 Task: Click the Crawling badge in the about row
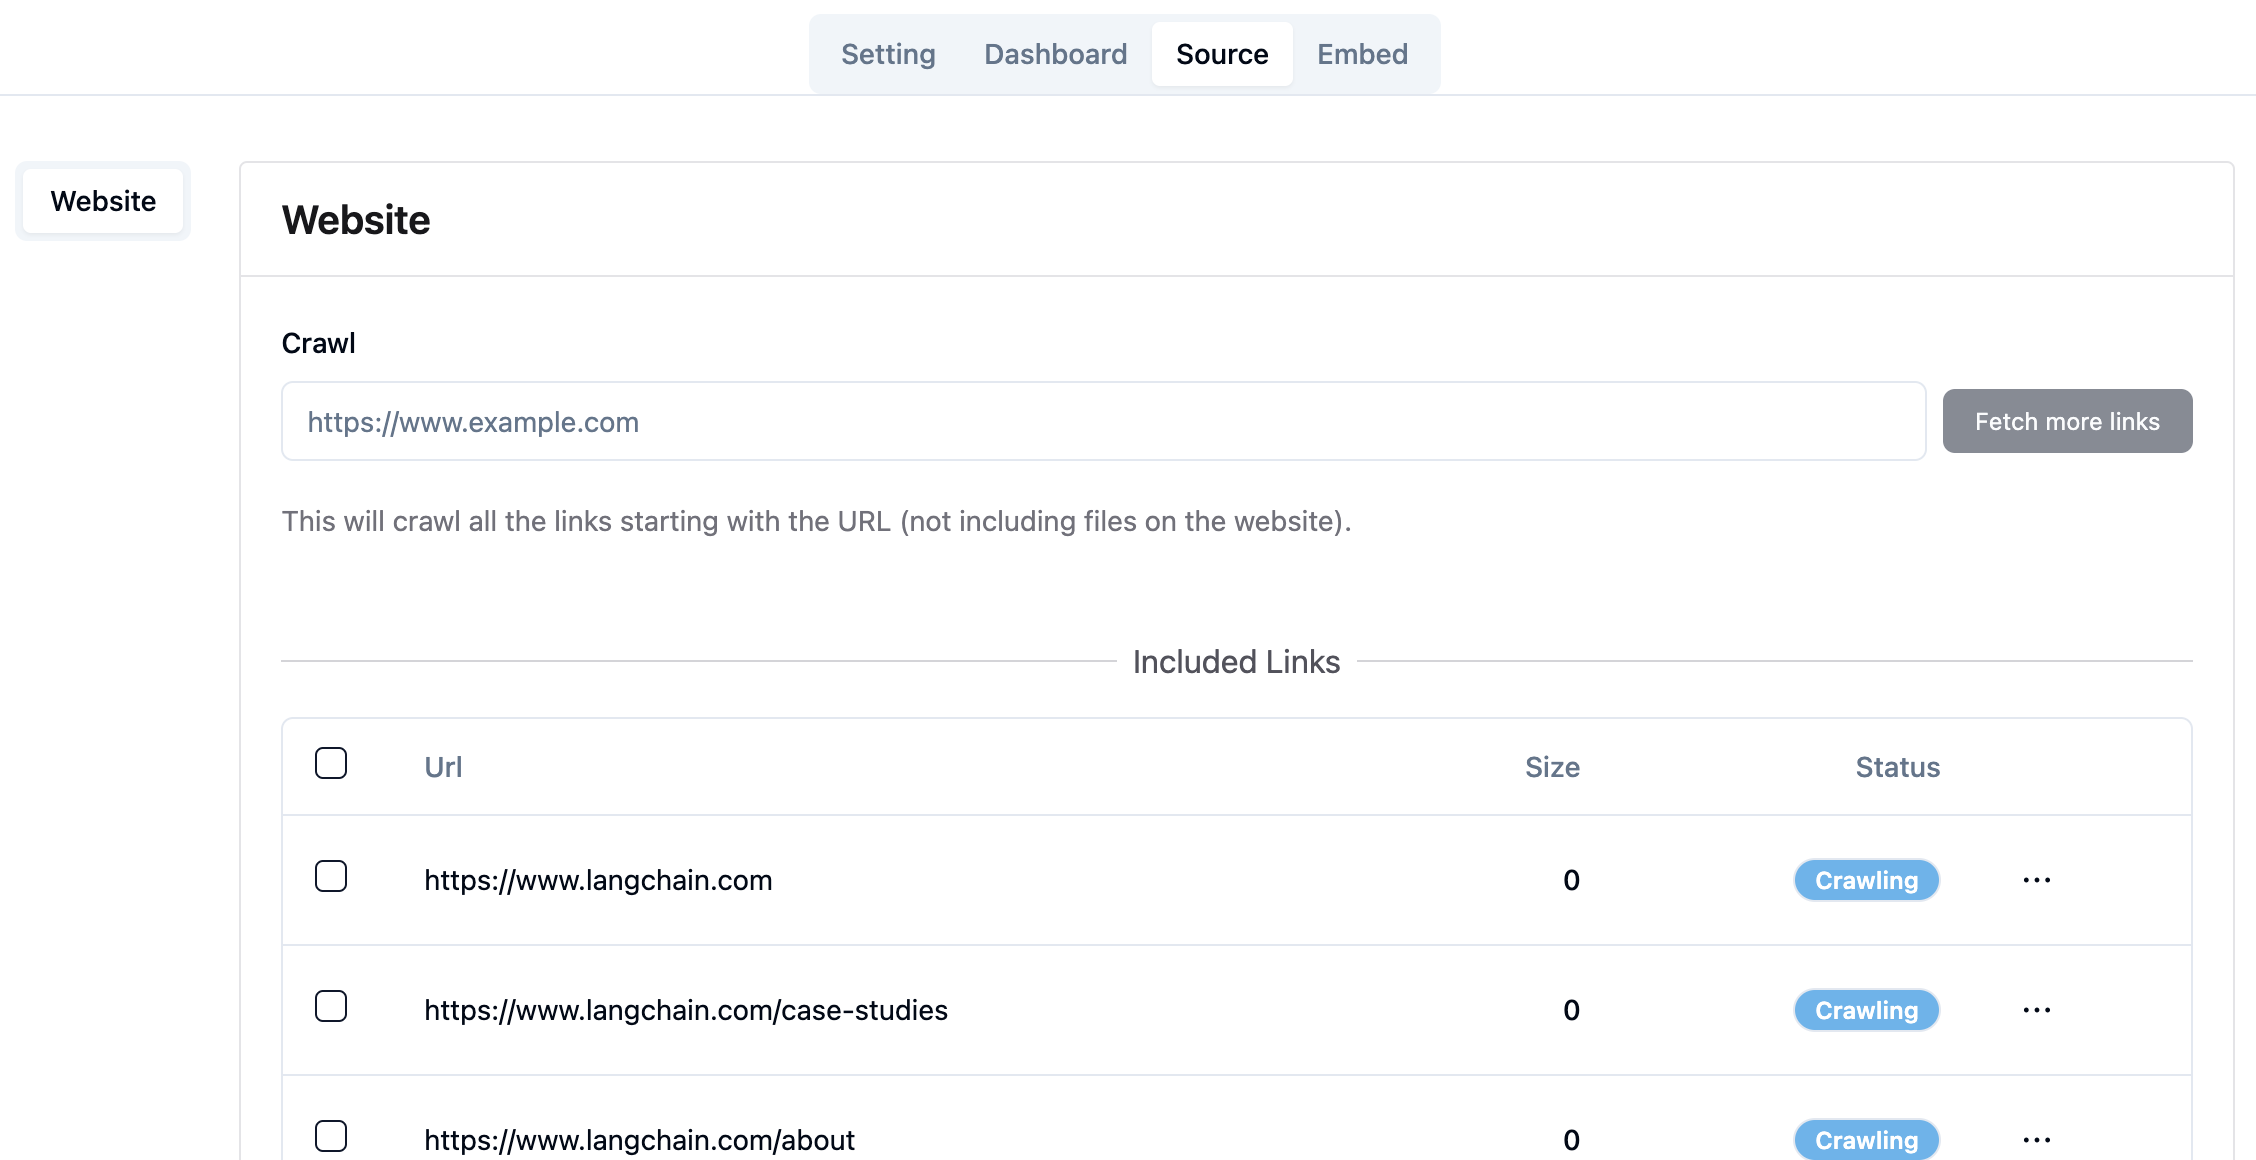1866,1140
